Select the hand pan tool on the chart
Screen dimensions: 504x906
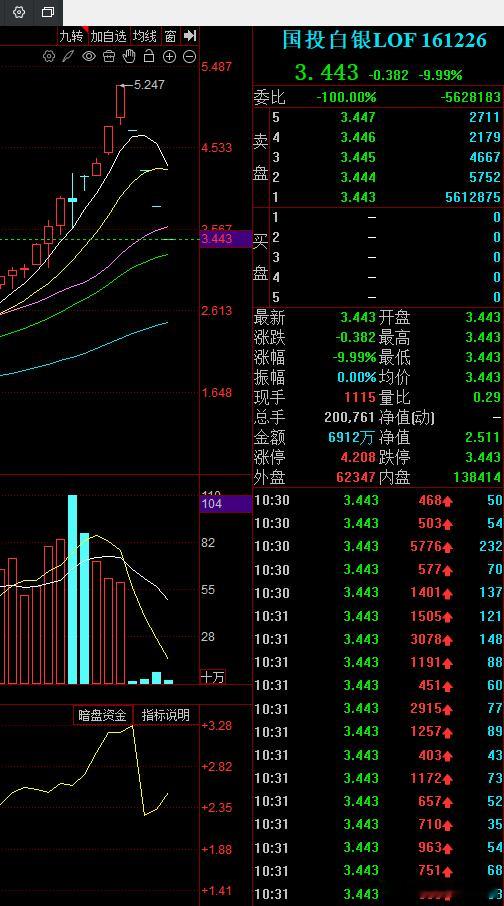(129, 57)
